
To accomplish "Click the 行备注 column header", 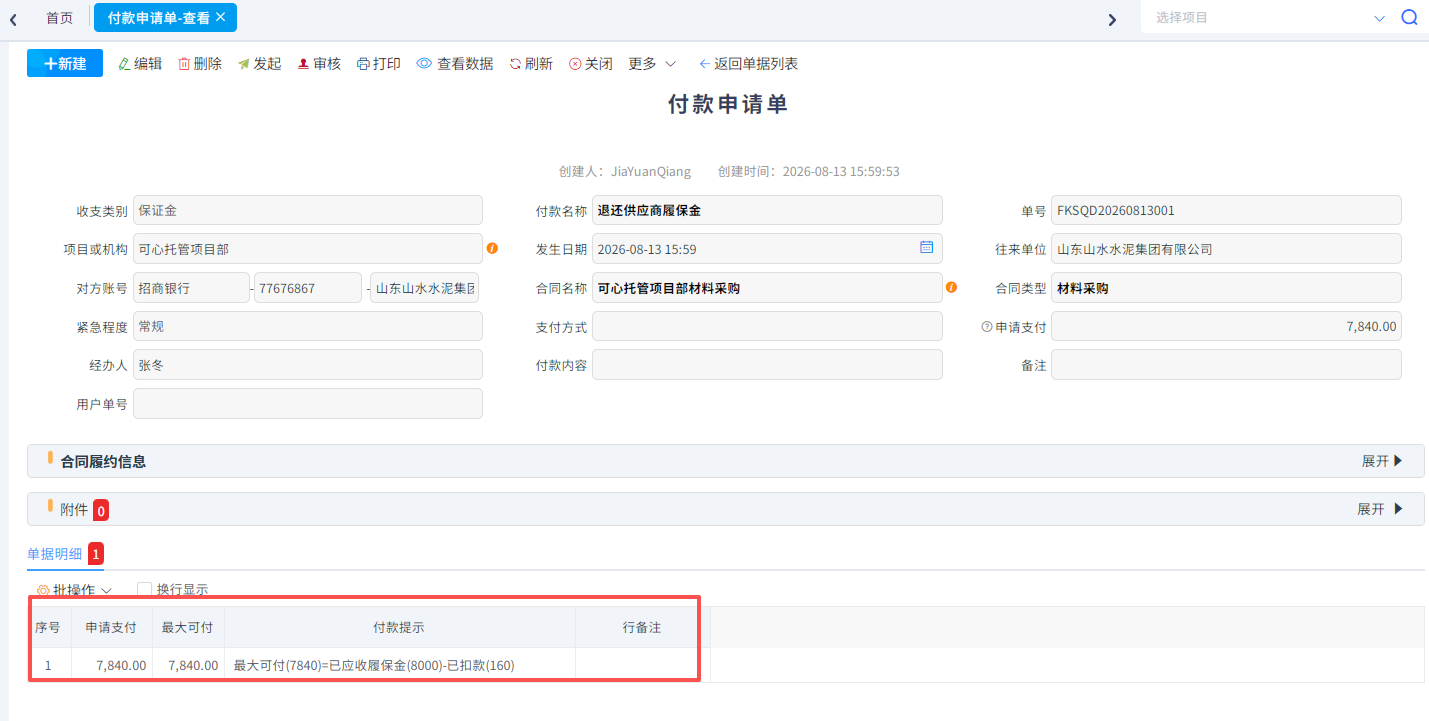I will [642, 627].
